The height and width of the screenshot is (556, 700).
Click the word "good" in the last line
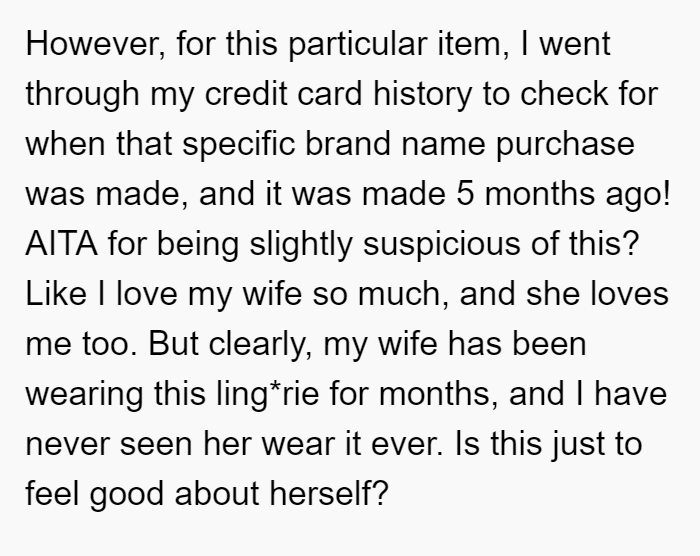(x=126, y=495)
